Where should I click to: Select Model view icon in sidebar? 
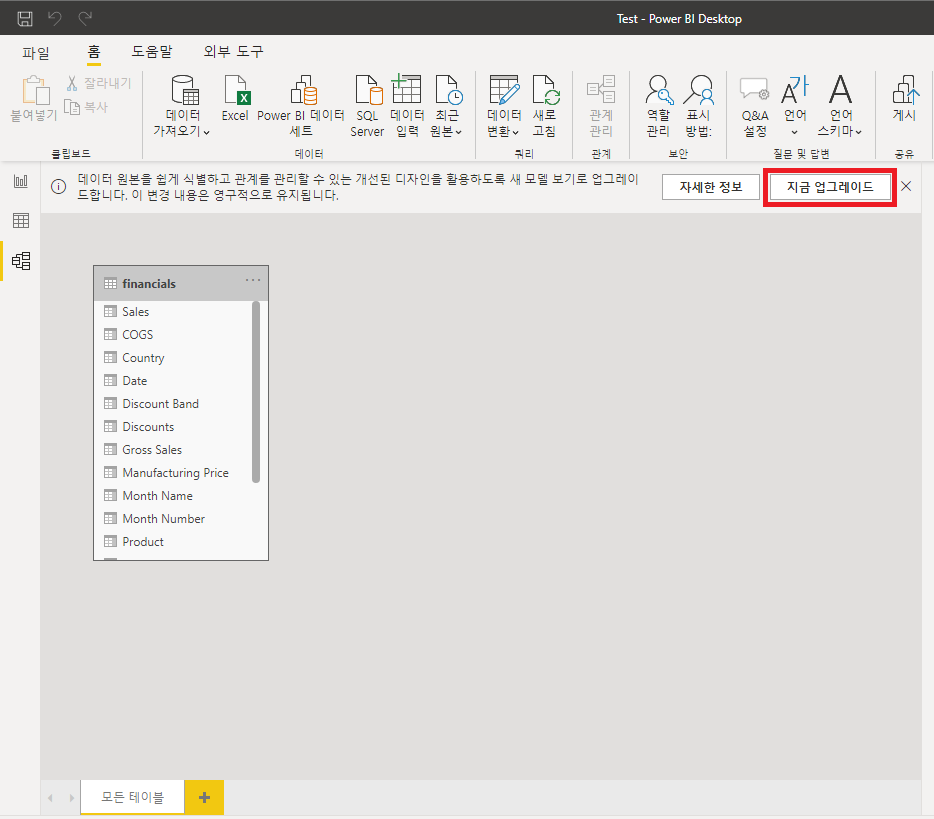click(x=21, y=261)
